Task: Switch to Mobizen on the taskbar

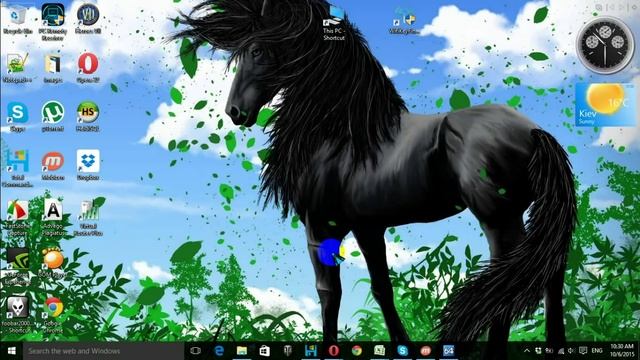Action: 426,351
